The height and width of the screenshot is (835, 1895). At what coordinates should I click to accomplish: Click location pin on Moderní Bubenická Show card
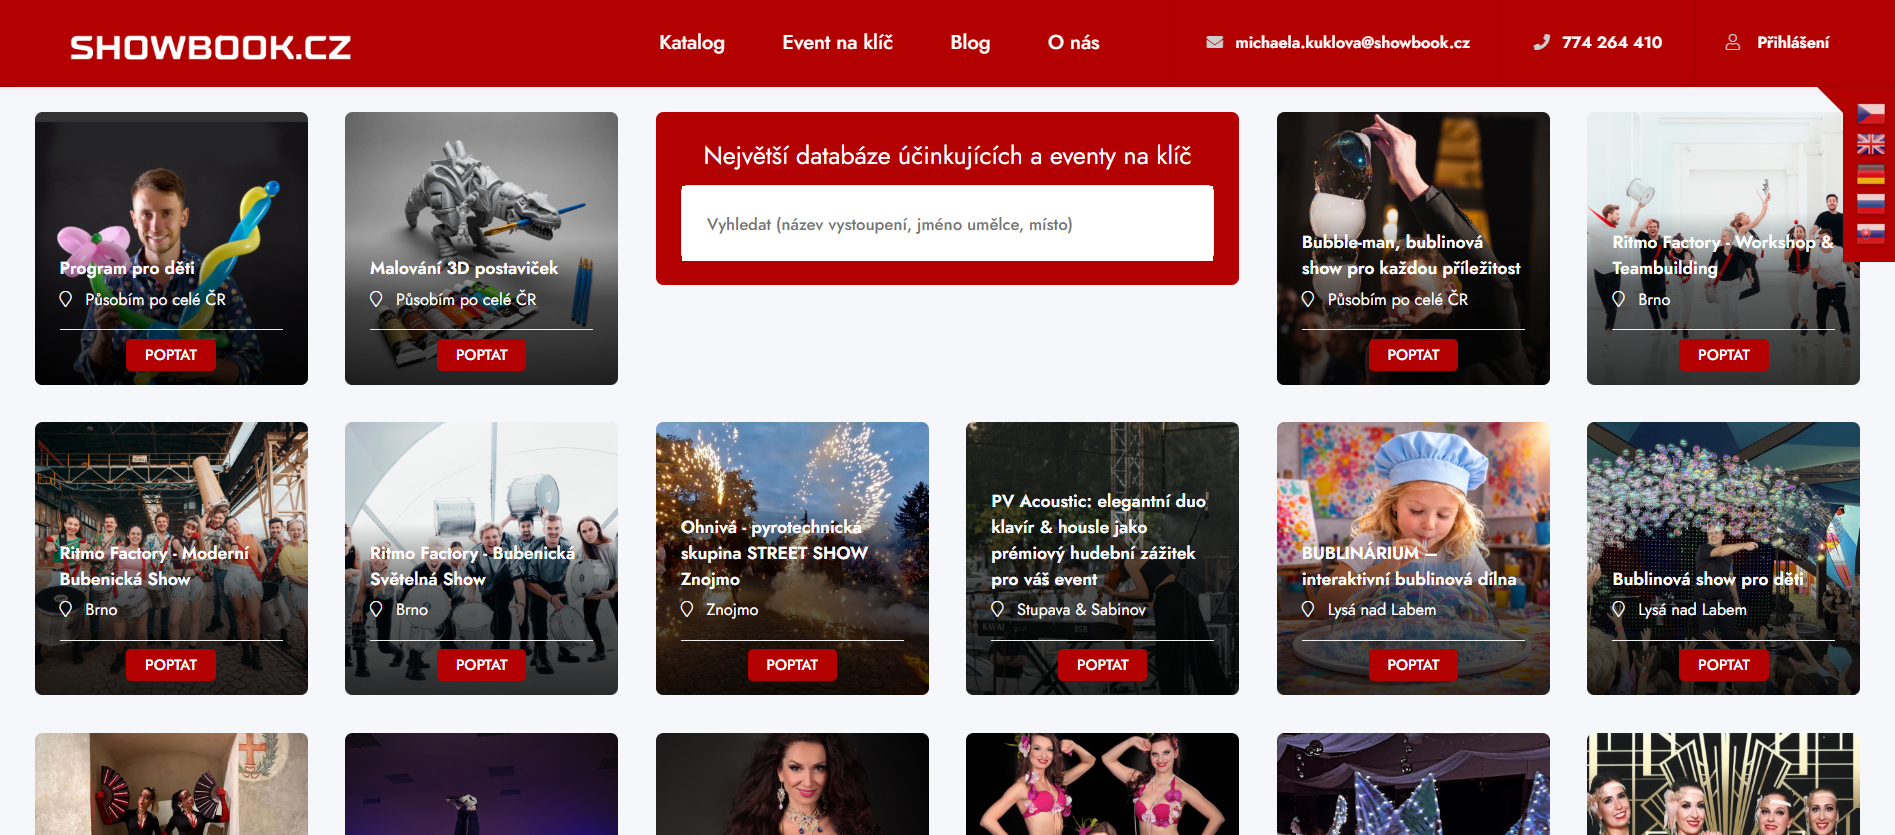point(66,609)
